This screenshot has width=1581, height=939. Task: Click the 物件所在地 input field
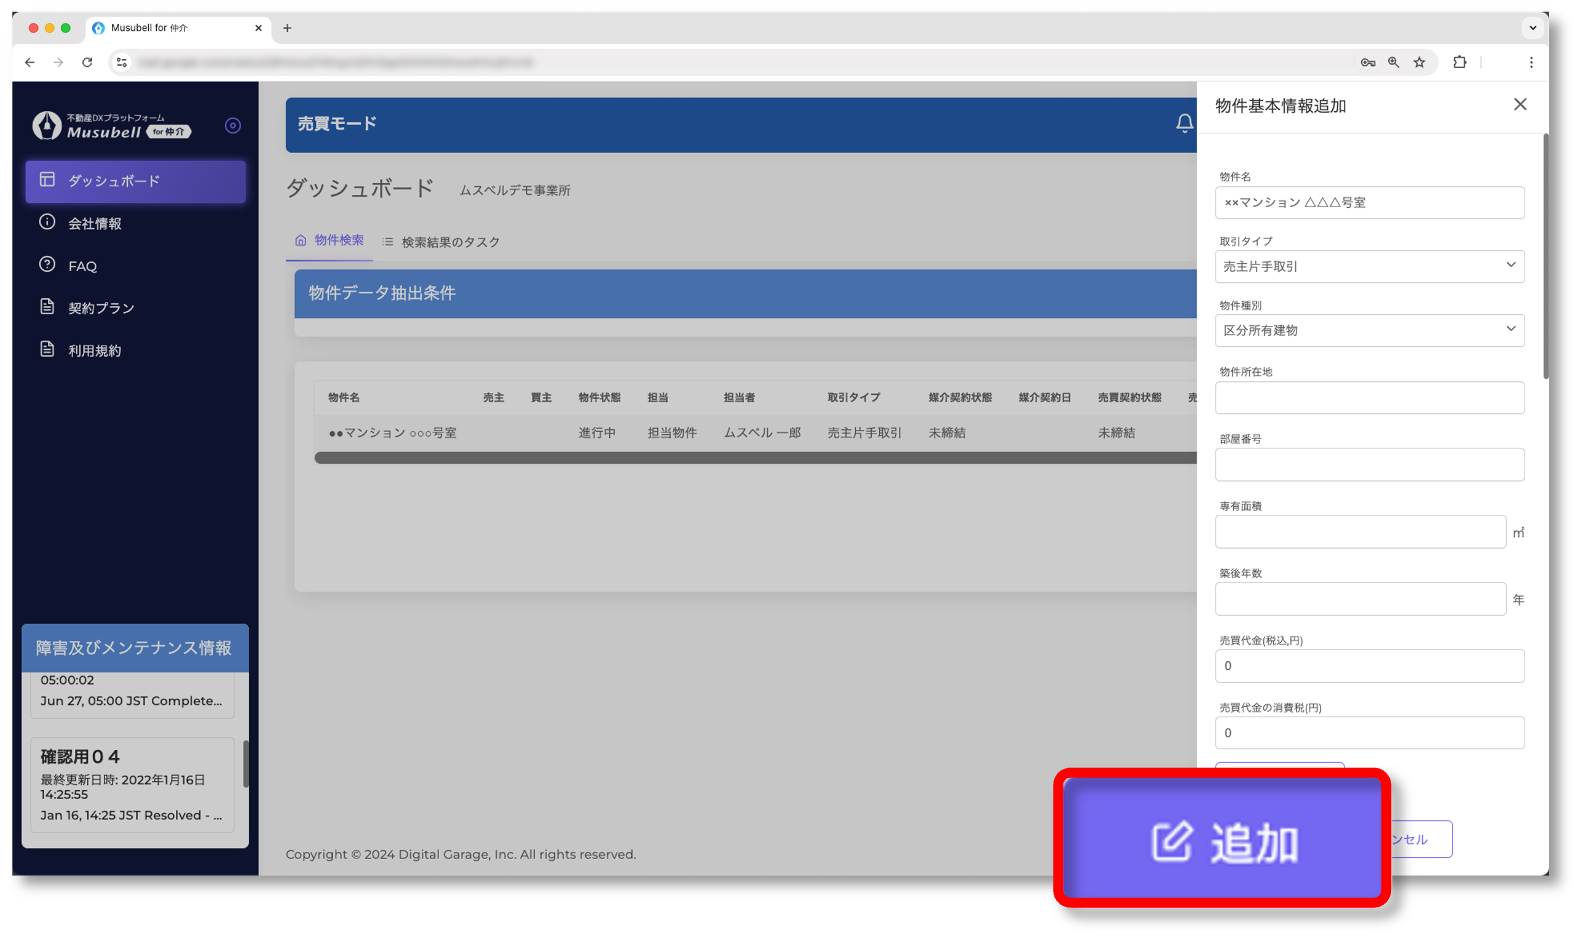pyautogui.click(x=1369, y=398)
